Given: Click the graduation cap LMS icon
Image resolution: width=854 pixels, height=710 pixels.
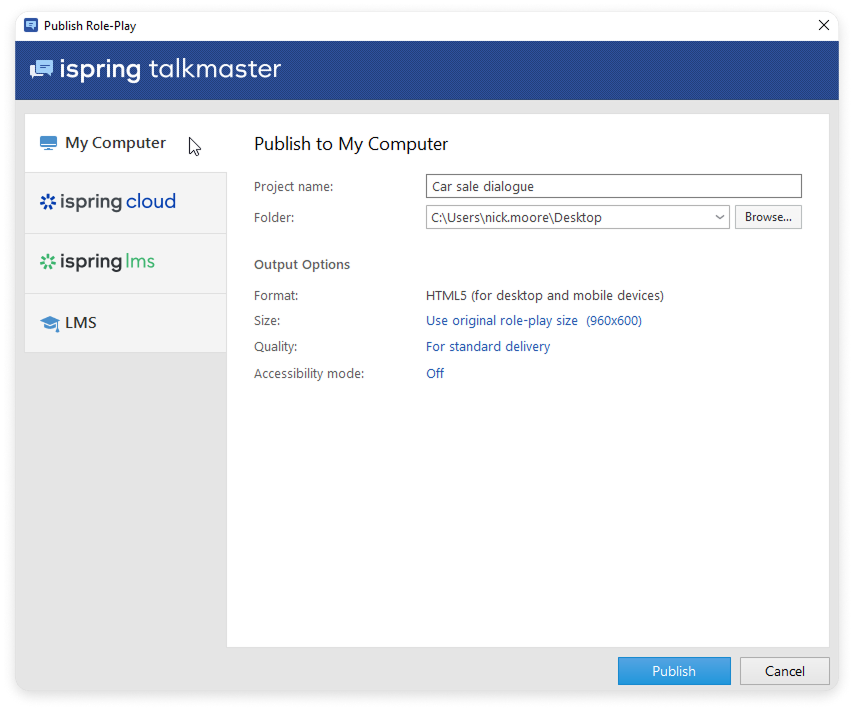Looking at the screenshot, I should [x=49, y=323].
